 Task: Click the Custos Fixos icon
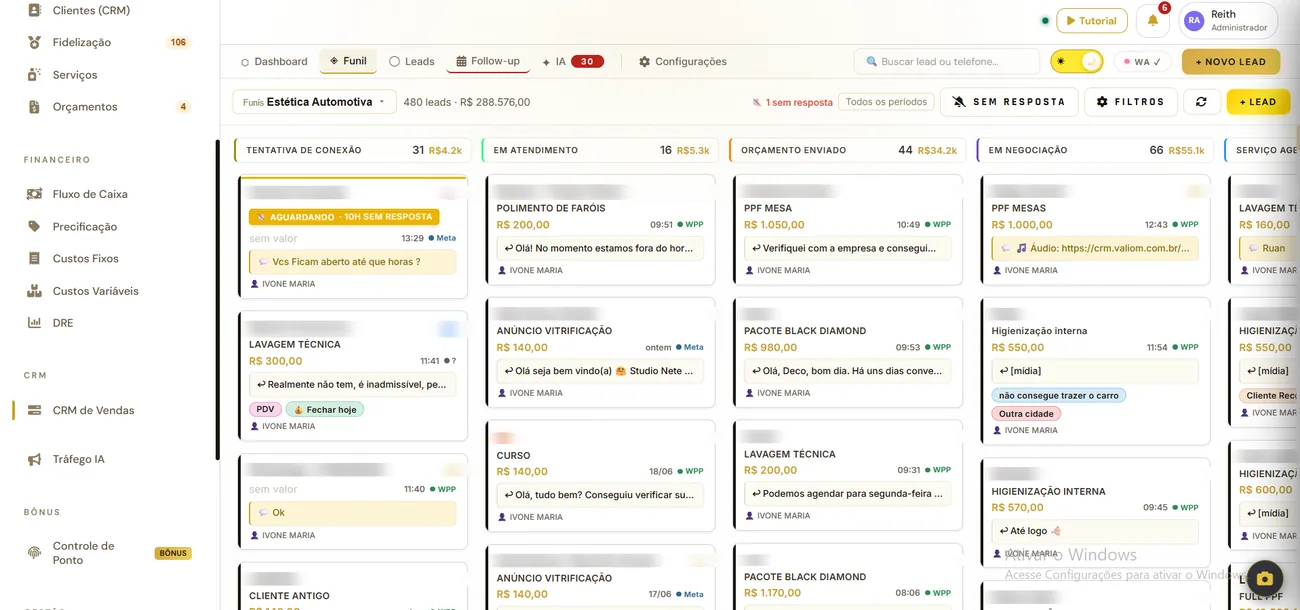coord(34,258)
